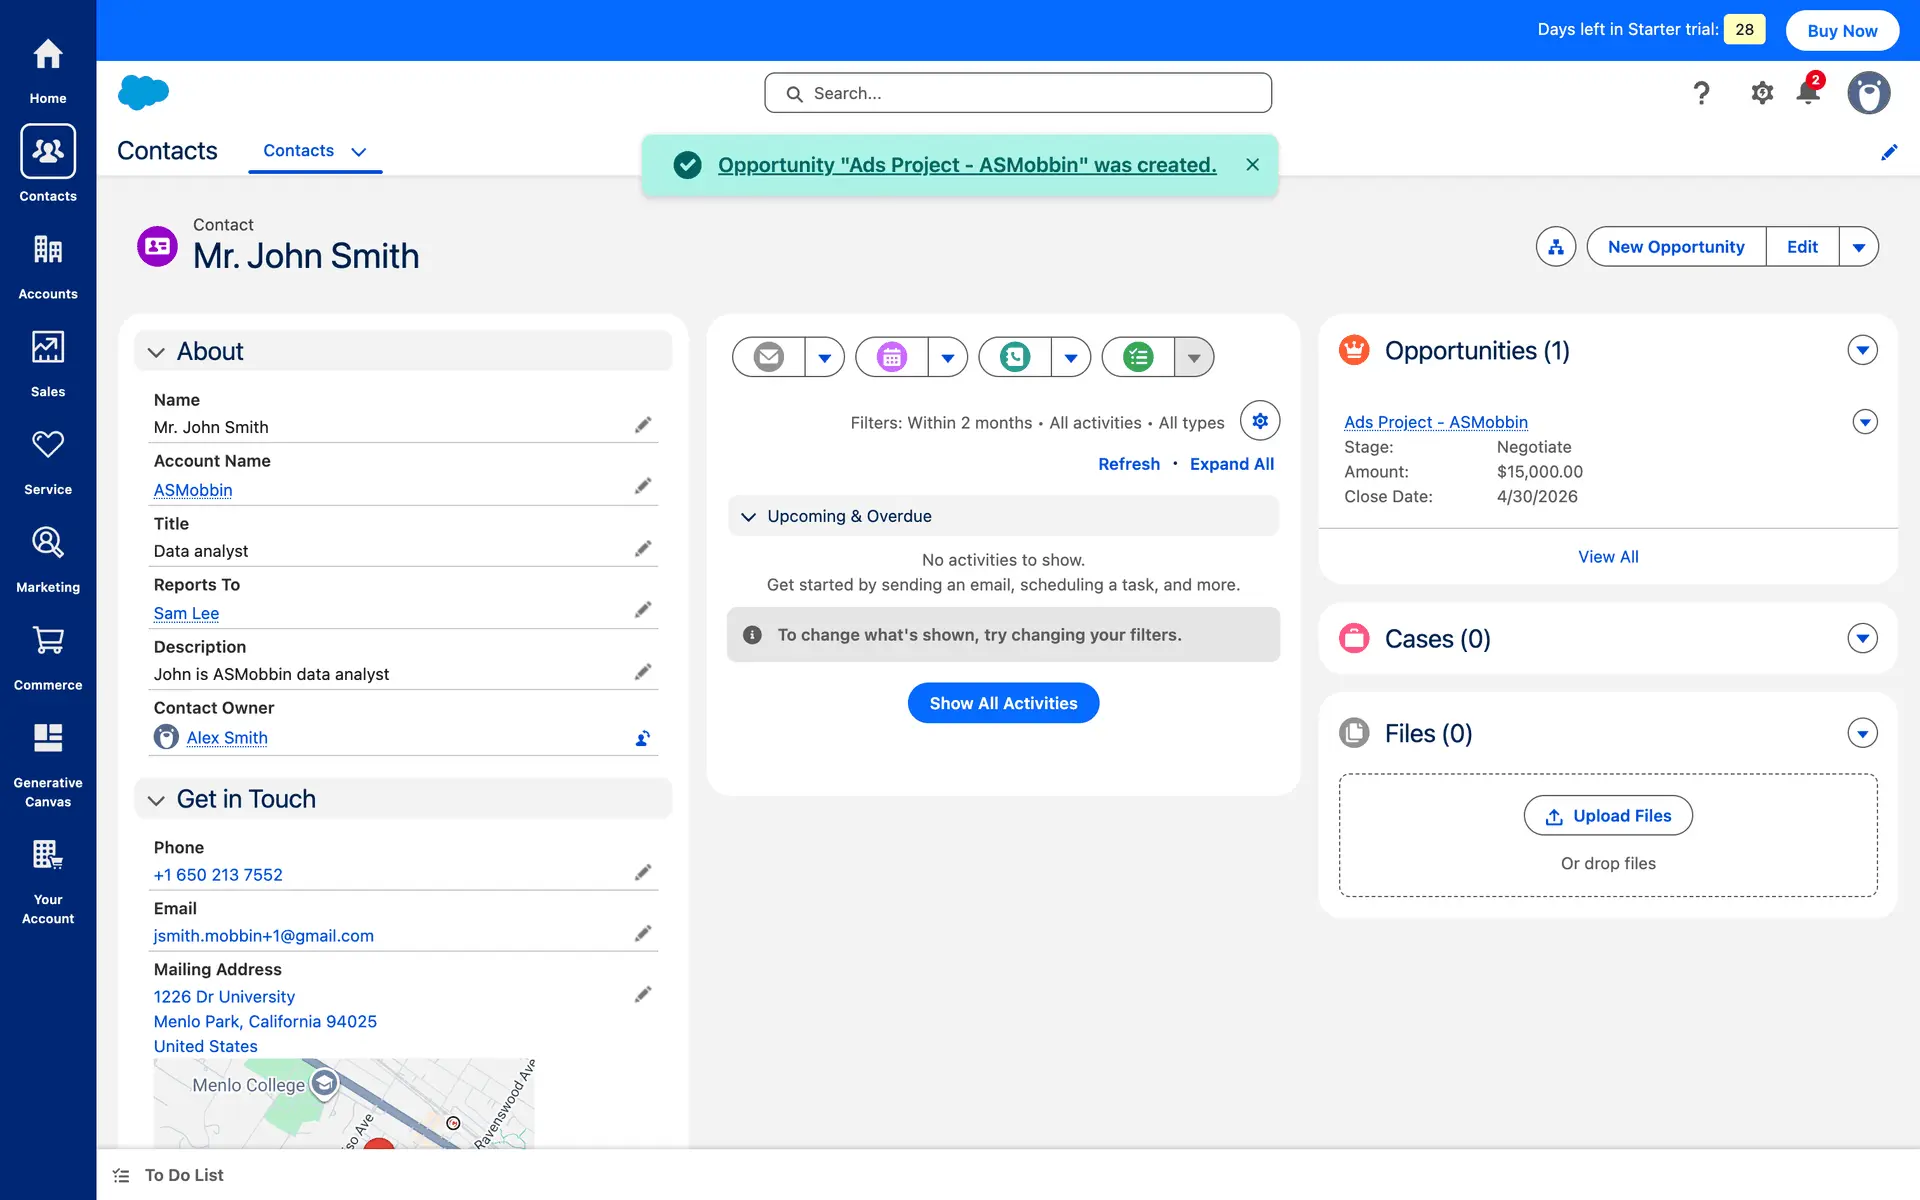Collapse the Get in Touch section
1920x1200 pixels.
point(156,800)
